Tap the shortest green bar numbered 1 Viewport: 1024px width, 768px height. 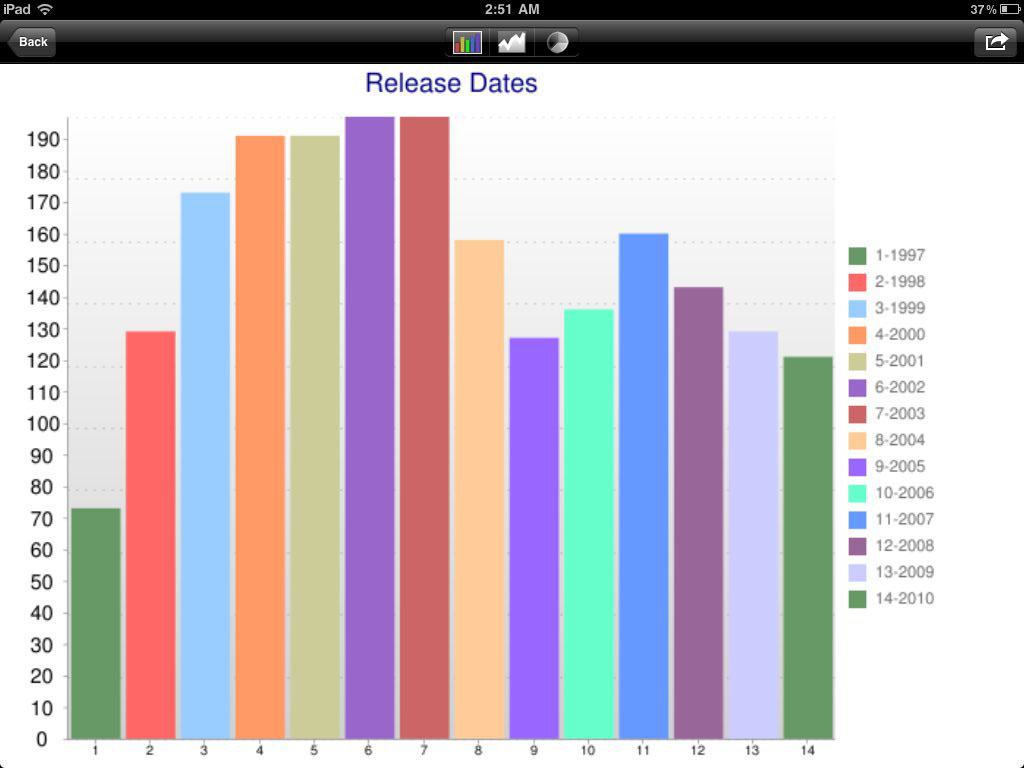coord(96,625)
